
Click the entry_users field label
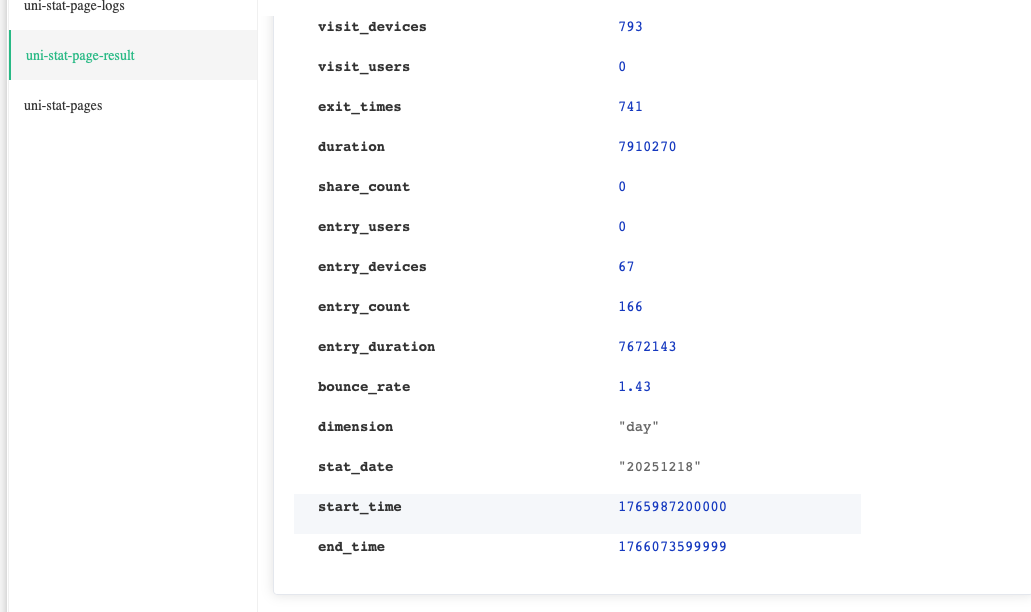(x=363, y=227)
